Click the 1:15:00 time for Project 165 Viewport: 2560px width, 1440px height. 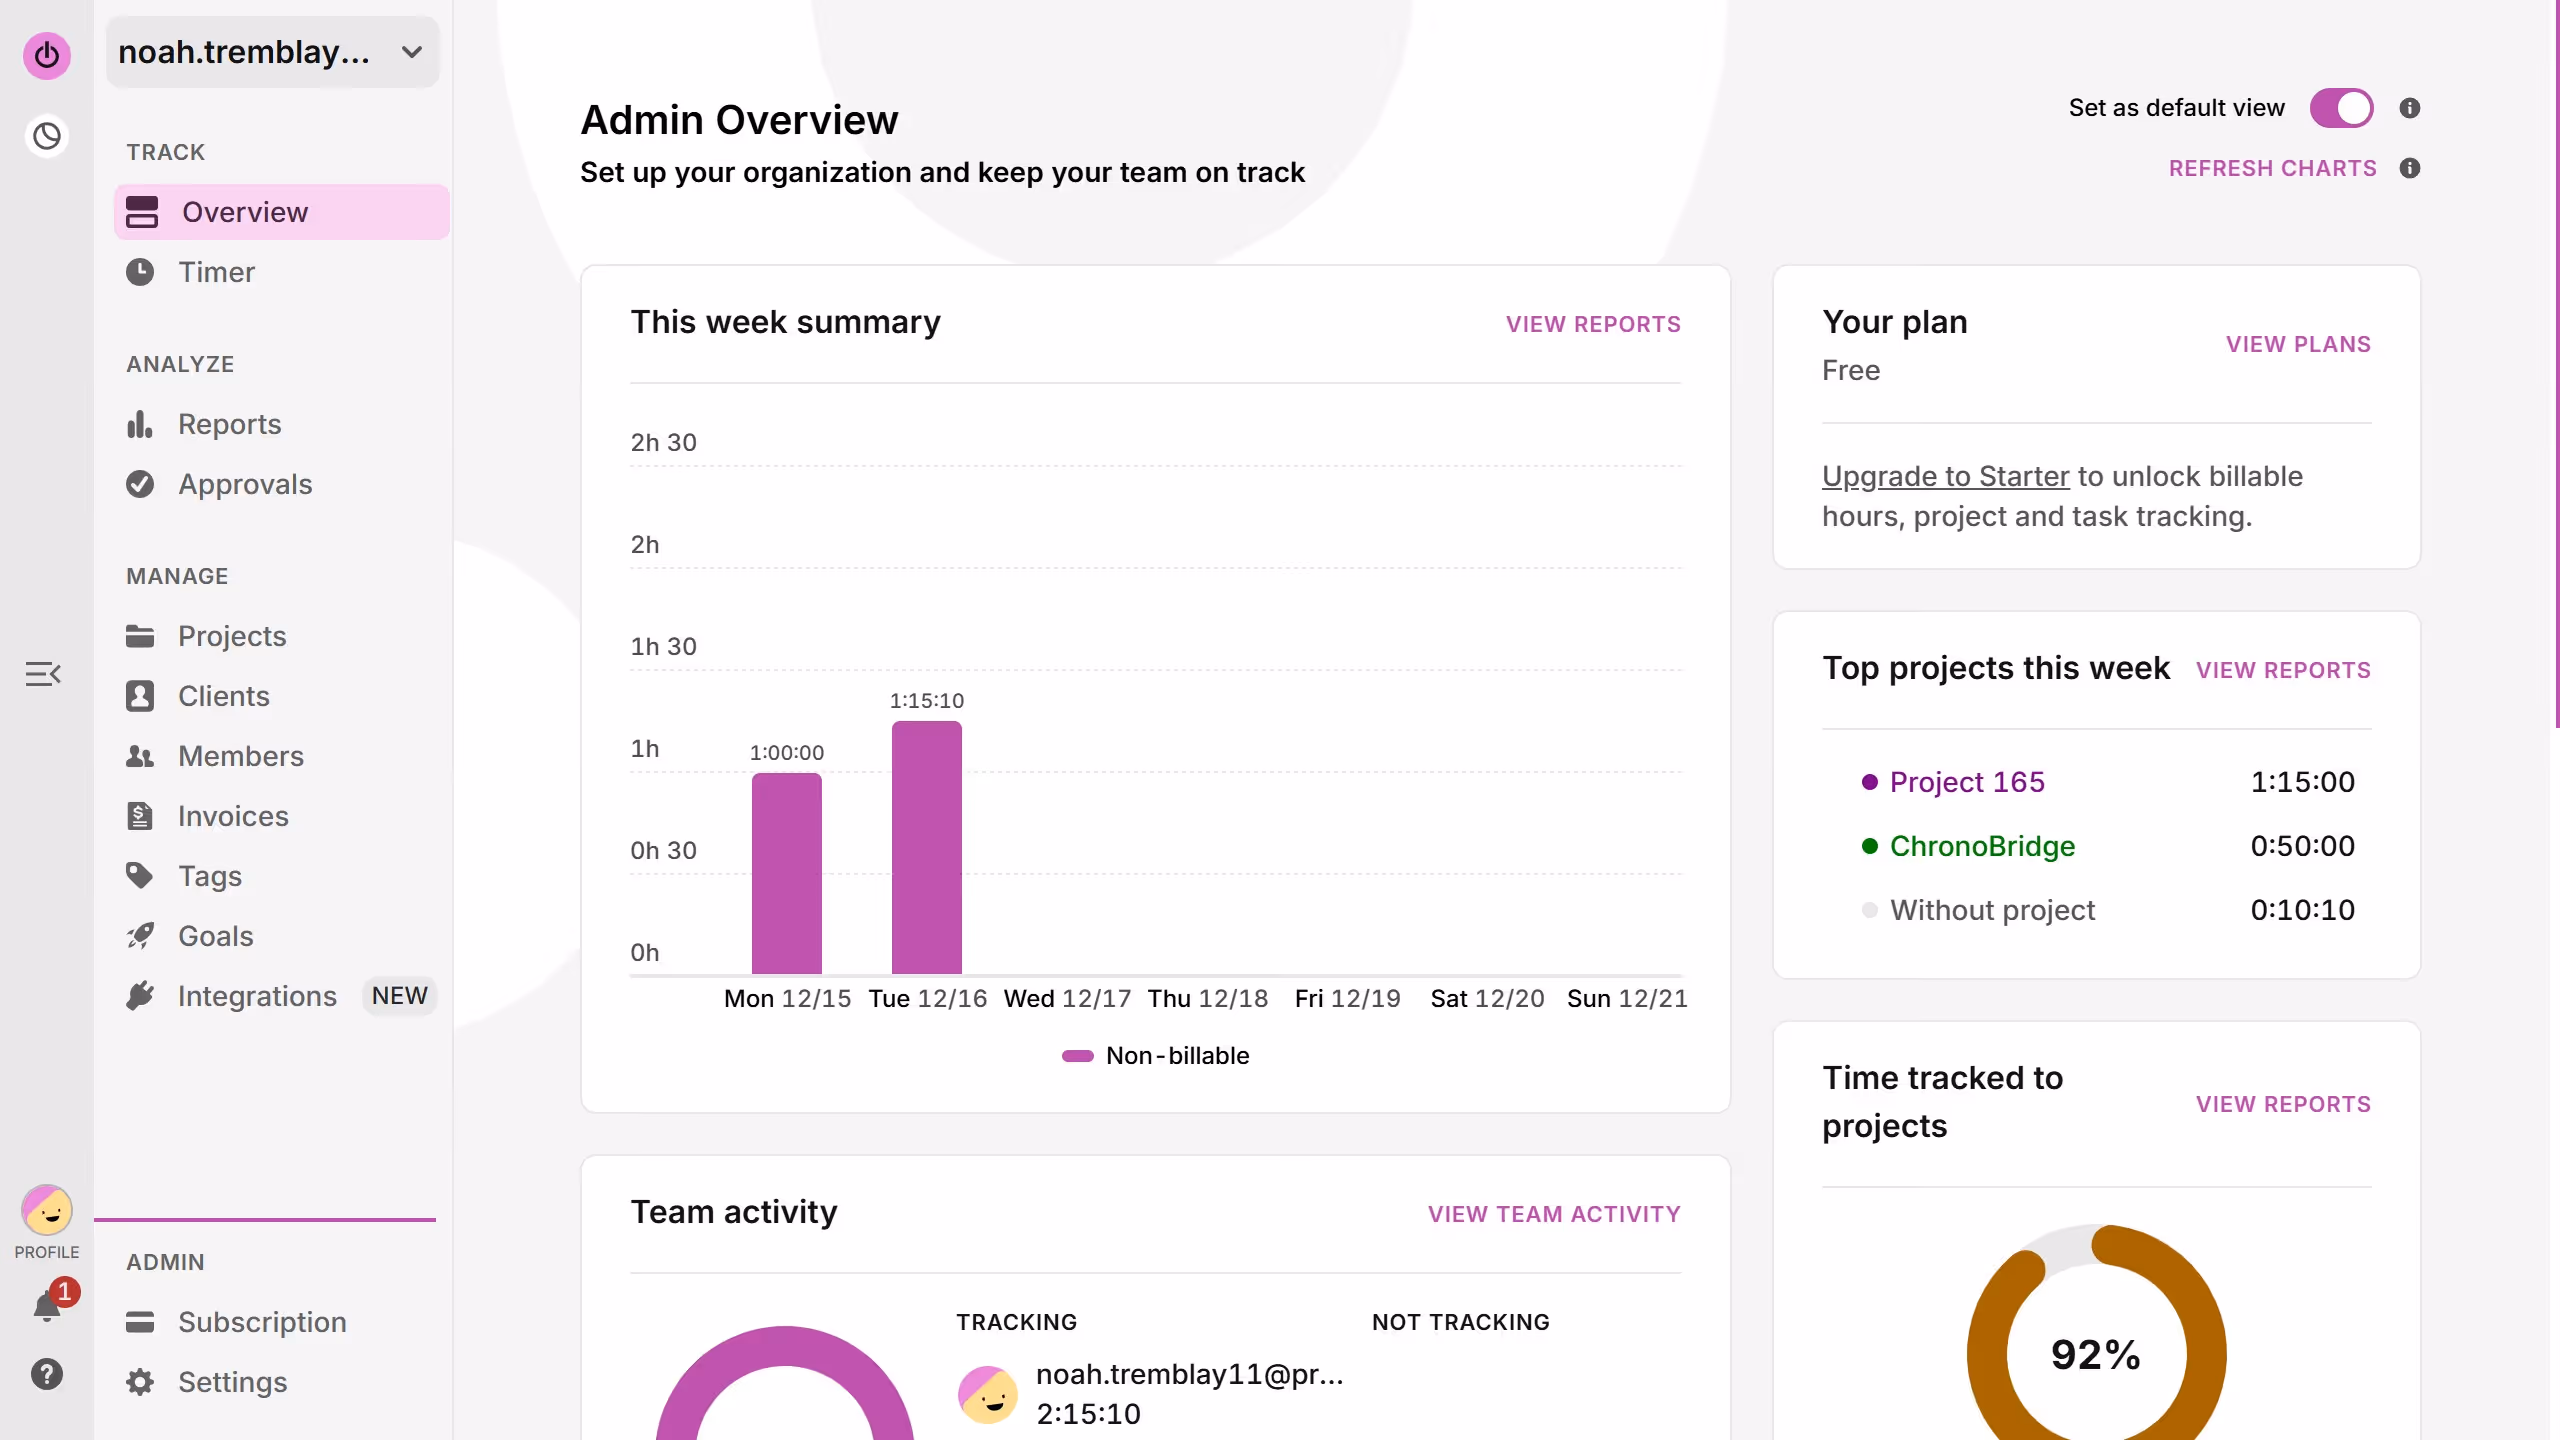(2302, 782)
